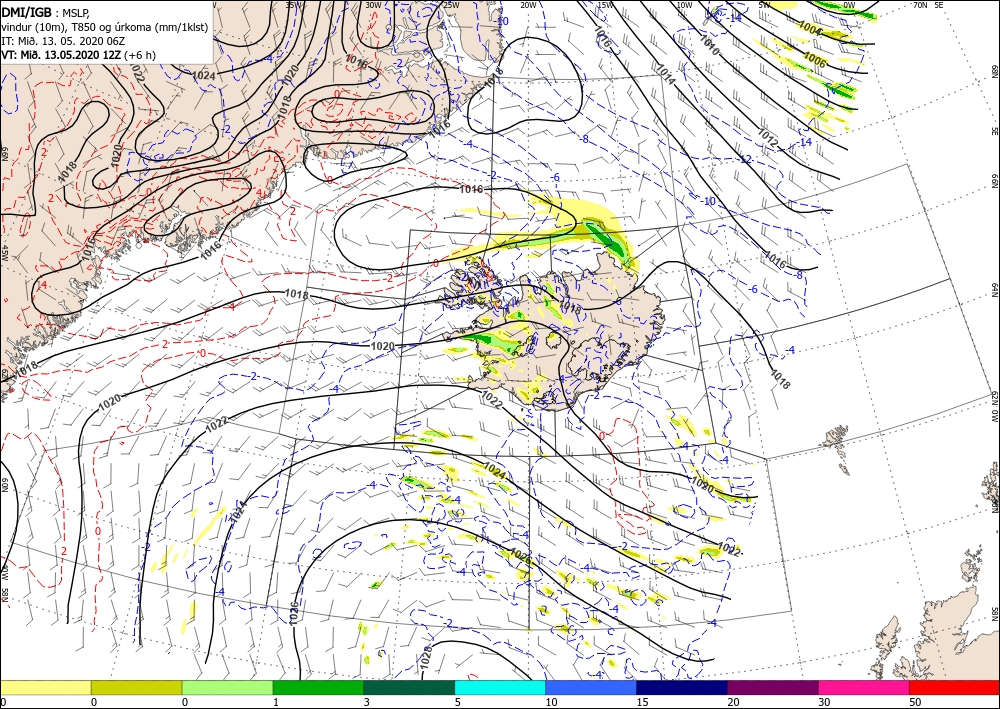This screenshot has height=709, width=1000.
Task: Click the '5W' longitude label
Action: pos(765,5)
